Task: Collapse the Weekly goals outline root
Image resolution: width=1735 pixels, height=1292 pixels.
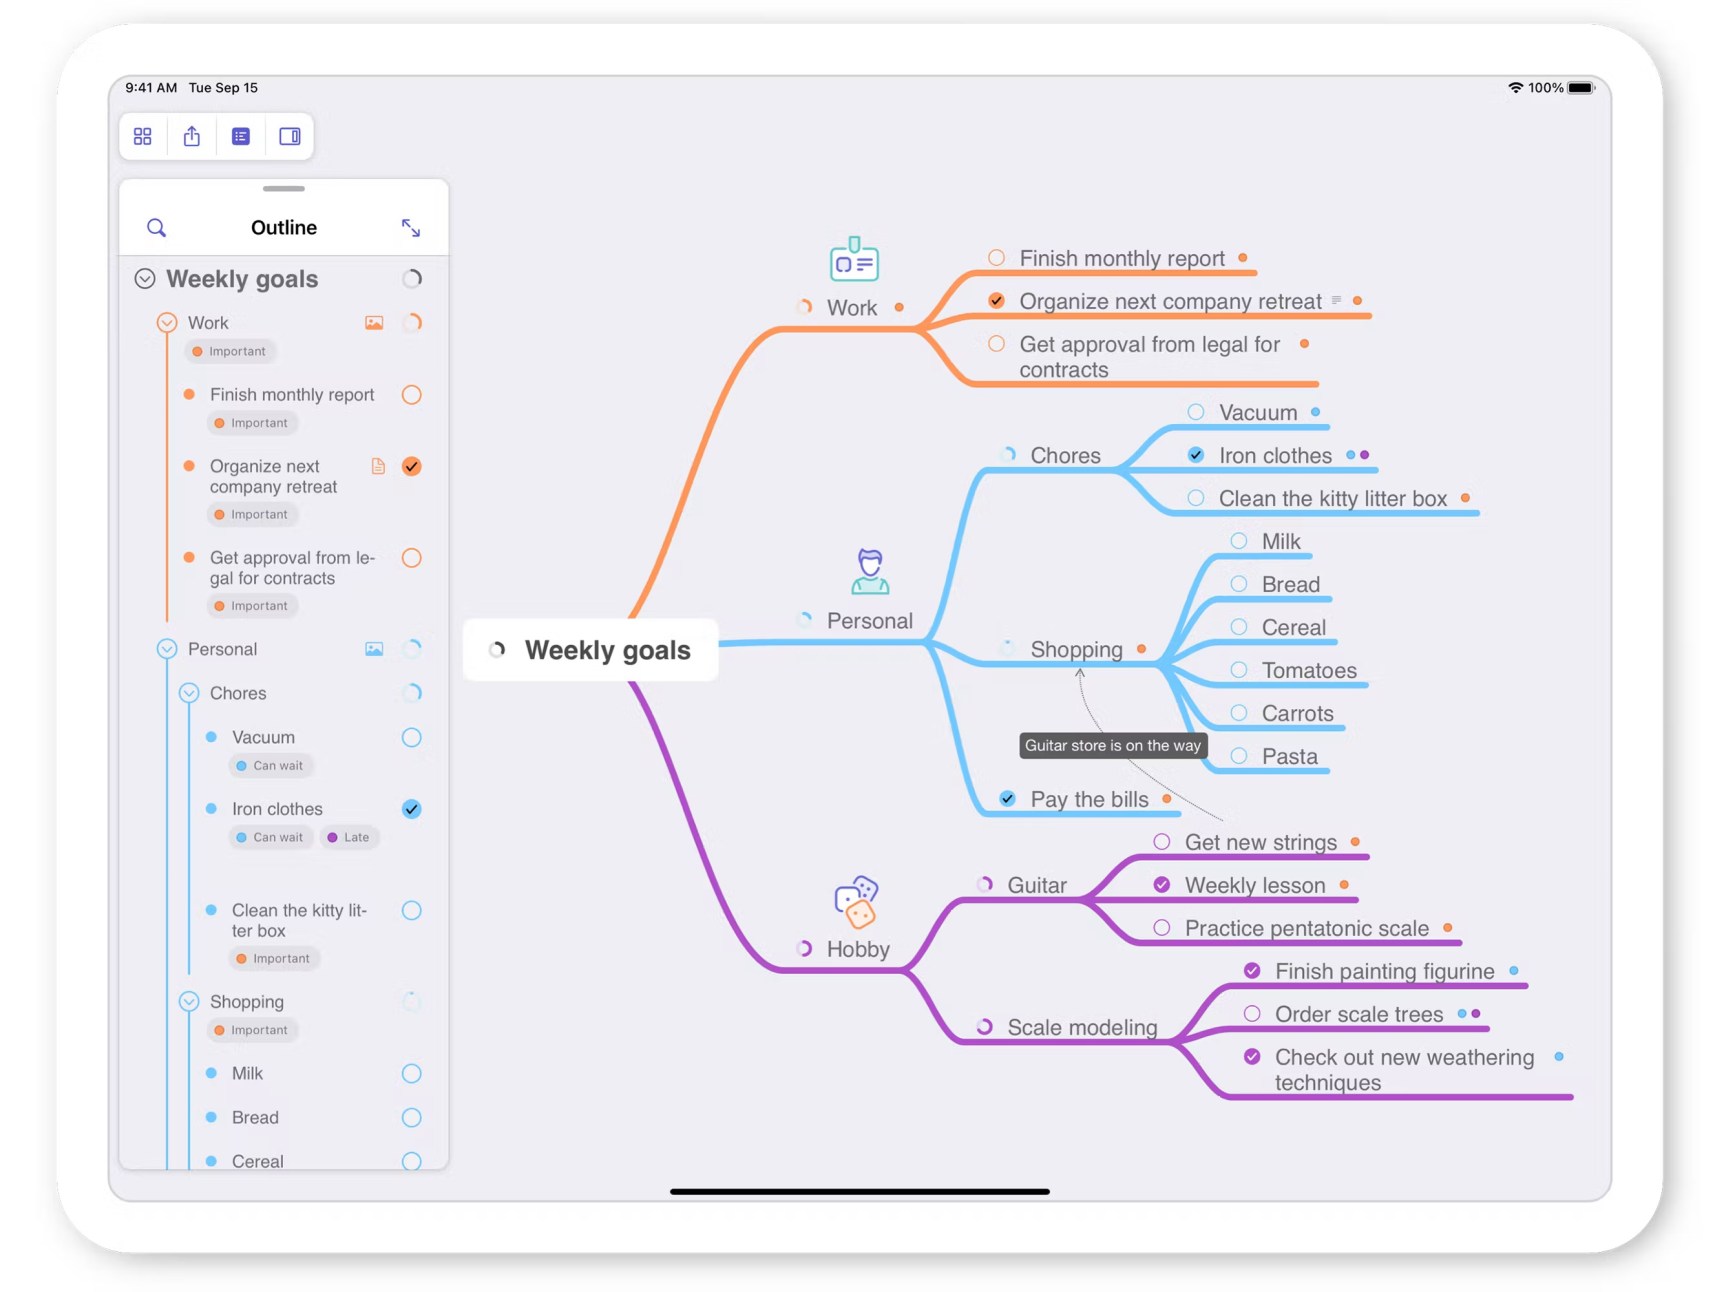Action: tap(145, 279)
